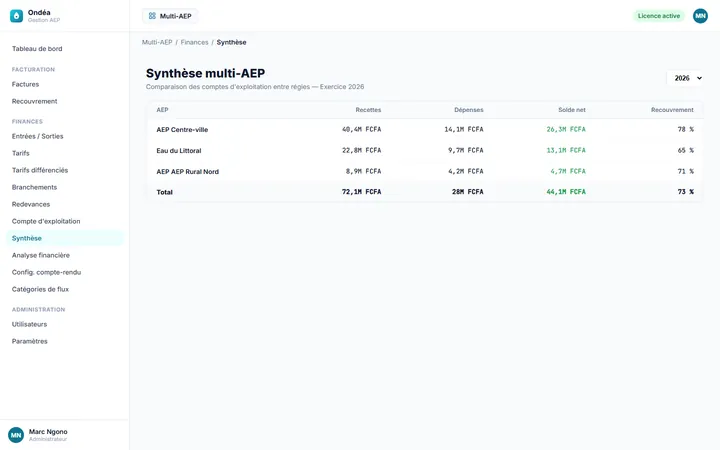This screenshot has height=450, width=720.
Task: Click the Solde net column header
Action: pos(572,110)
